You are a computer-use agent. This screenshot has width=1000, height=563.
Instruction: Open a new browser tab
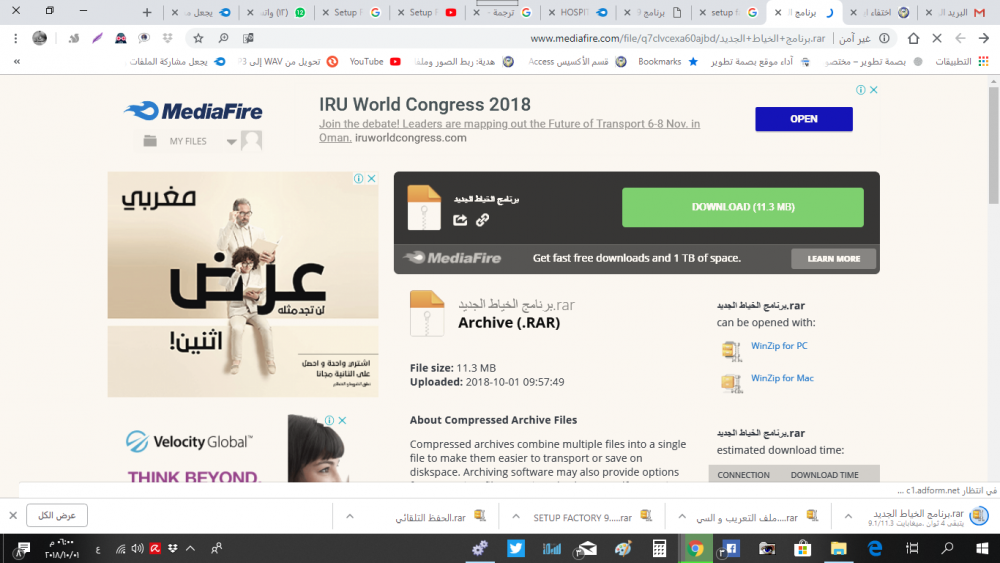point(147,12)
